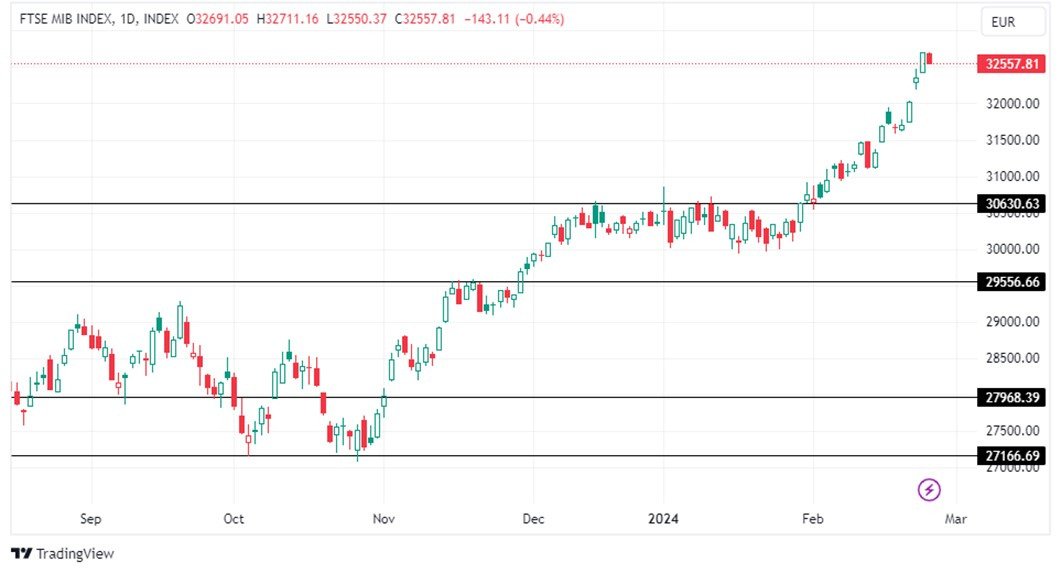Click the 2024 time axis label
Screen dimensions: 1061x573
[663, 519]
